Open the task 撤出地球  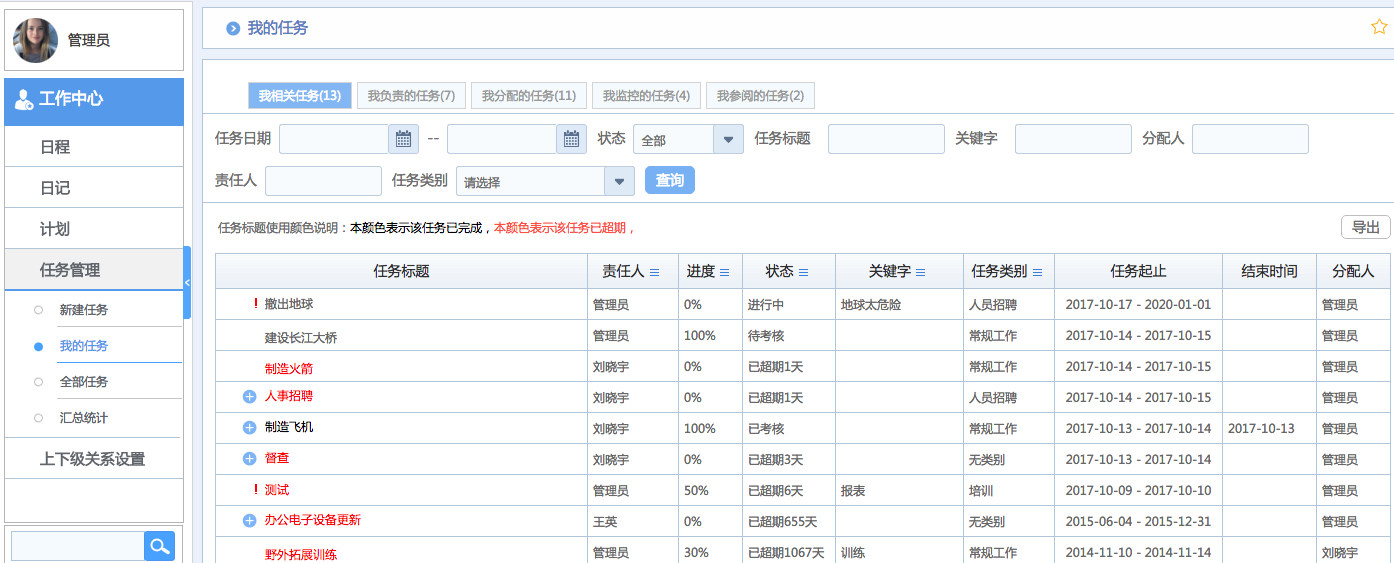289,304
